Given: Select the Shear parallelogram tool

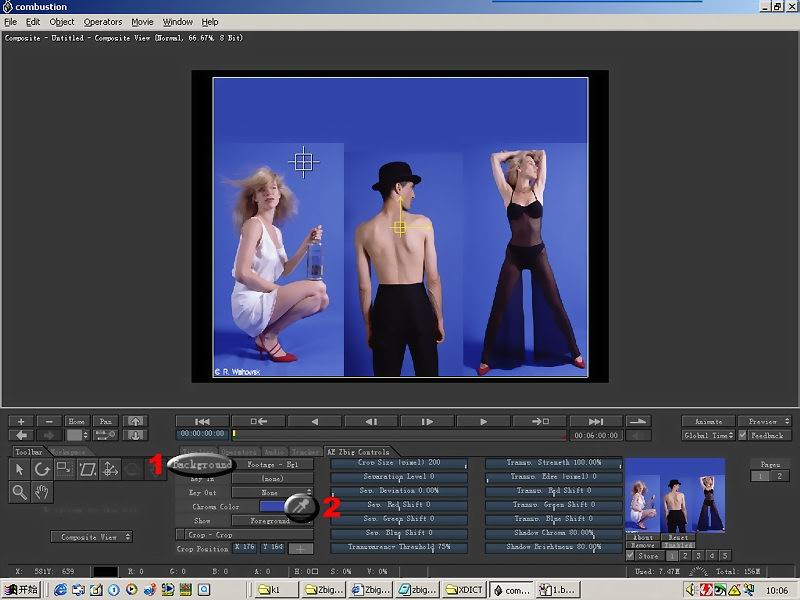Looking at the screenshot, I should point(87,469).
